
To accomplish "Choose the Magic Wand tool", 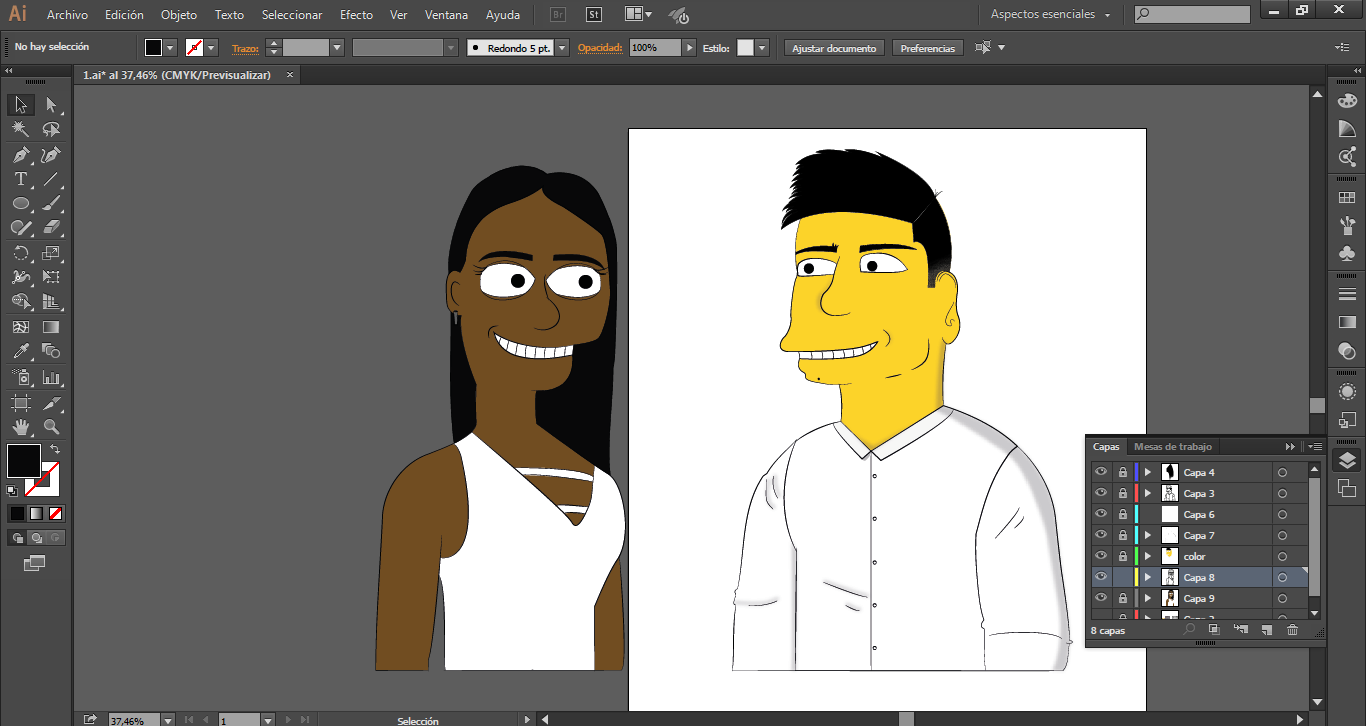I will click(20, 130).
